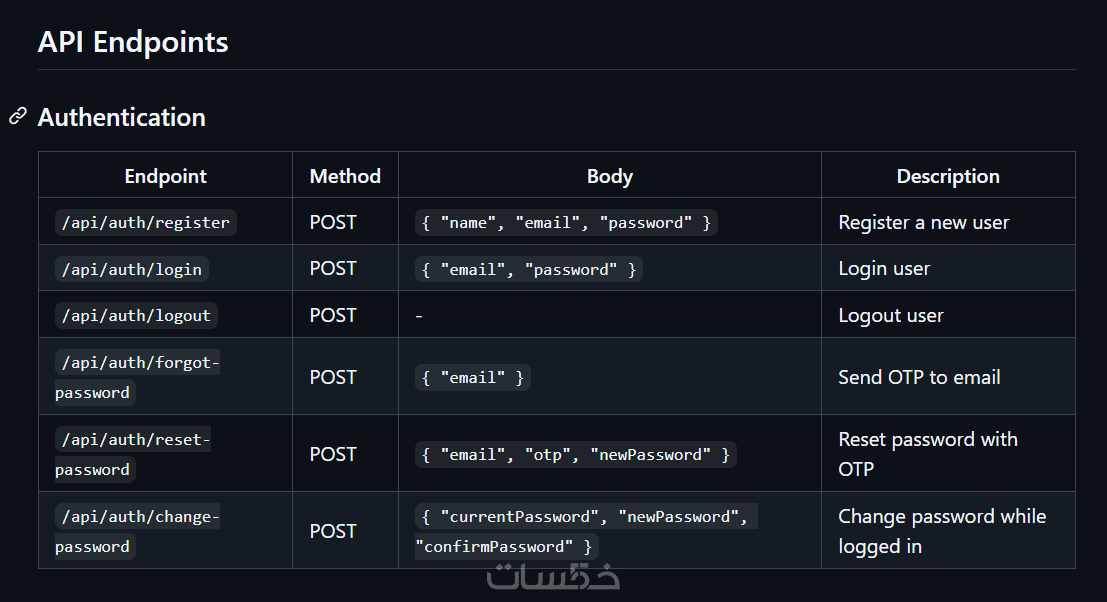Click the Description column header
The image size is (1107, 602).
point(947,176)
